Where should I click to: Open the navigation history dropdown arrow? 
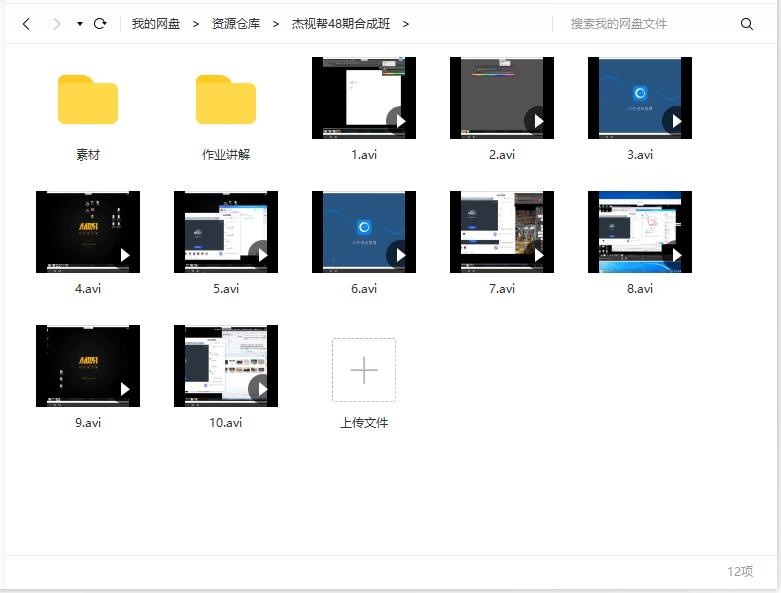click(80, 24)
